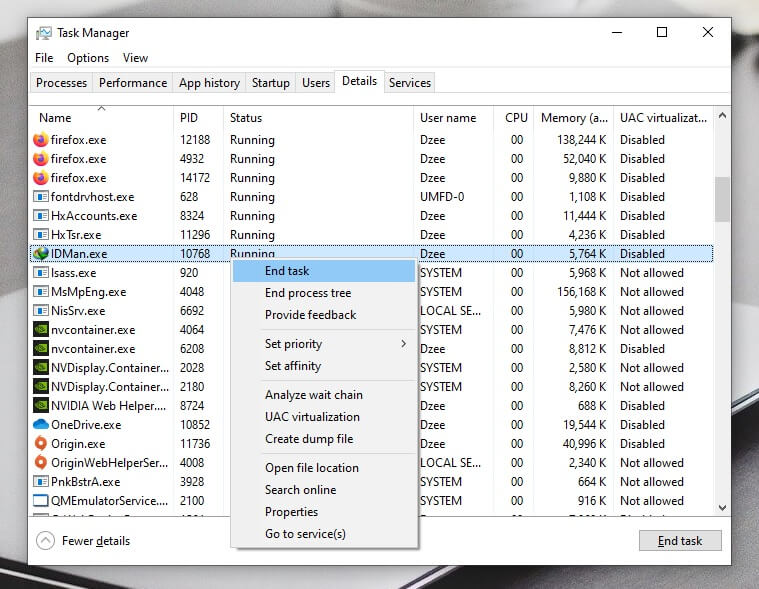Switch to the Services tab

410,83
